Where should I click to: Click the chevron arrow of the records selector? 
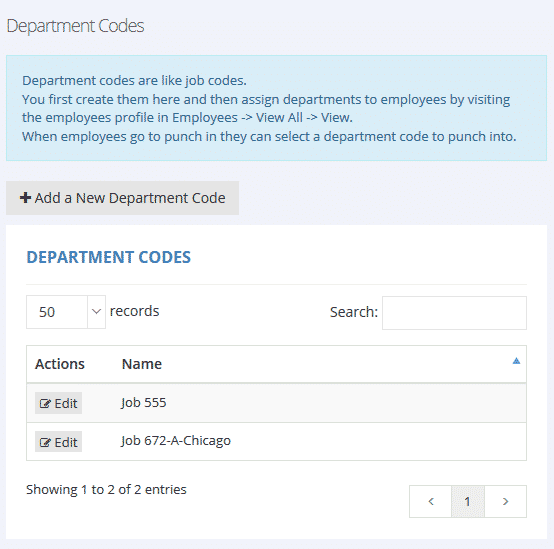[x=96, y=312]
